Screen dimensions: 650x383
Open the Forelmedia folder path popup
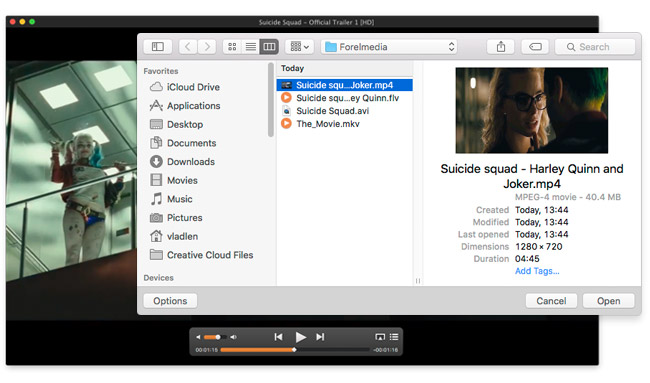[x=389, y=47]
